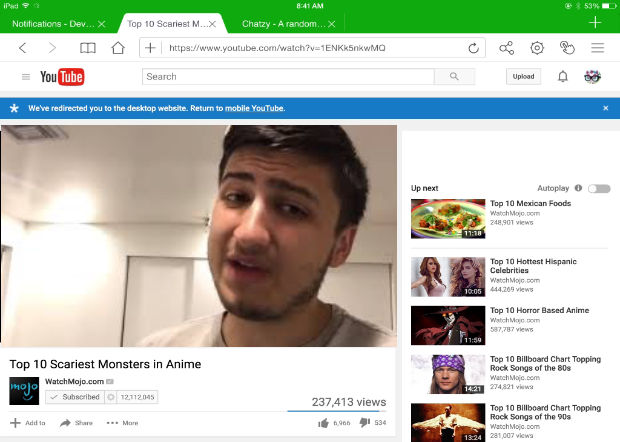Click the main video player
The height and width of the screenshot is (442, 620).
(x=198, y=236)
